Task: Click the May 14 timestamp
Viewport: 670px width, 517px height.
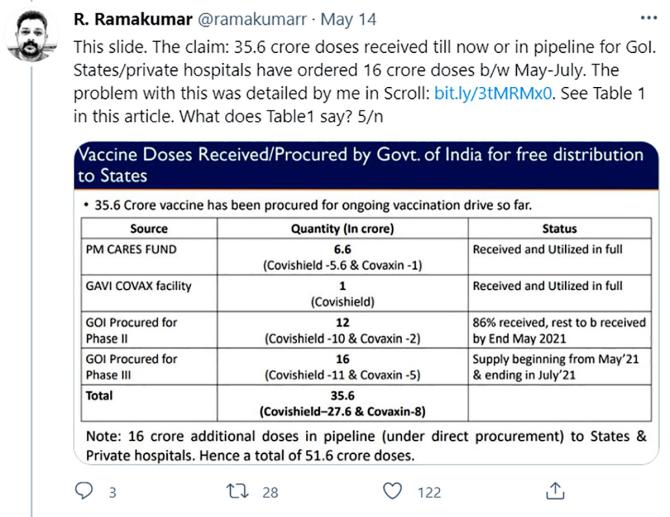Action: click(x=348, y=19)
